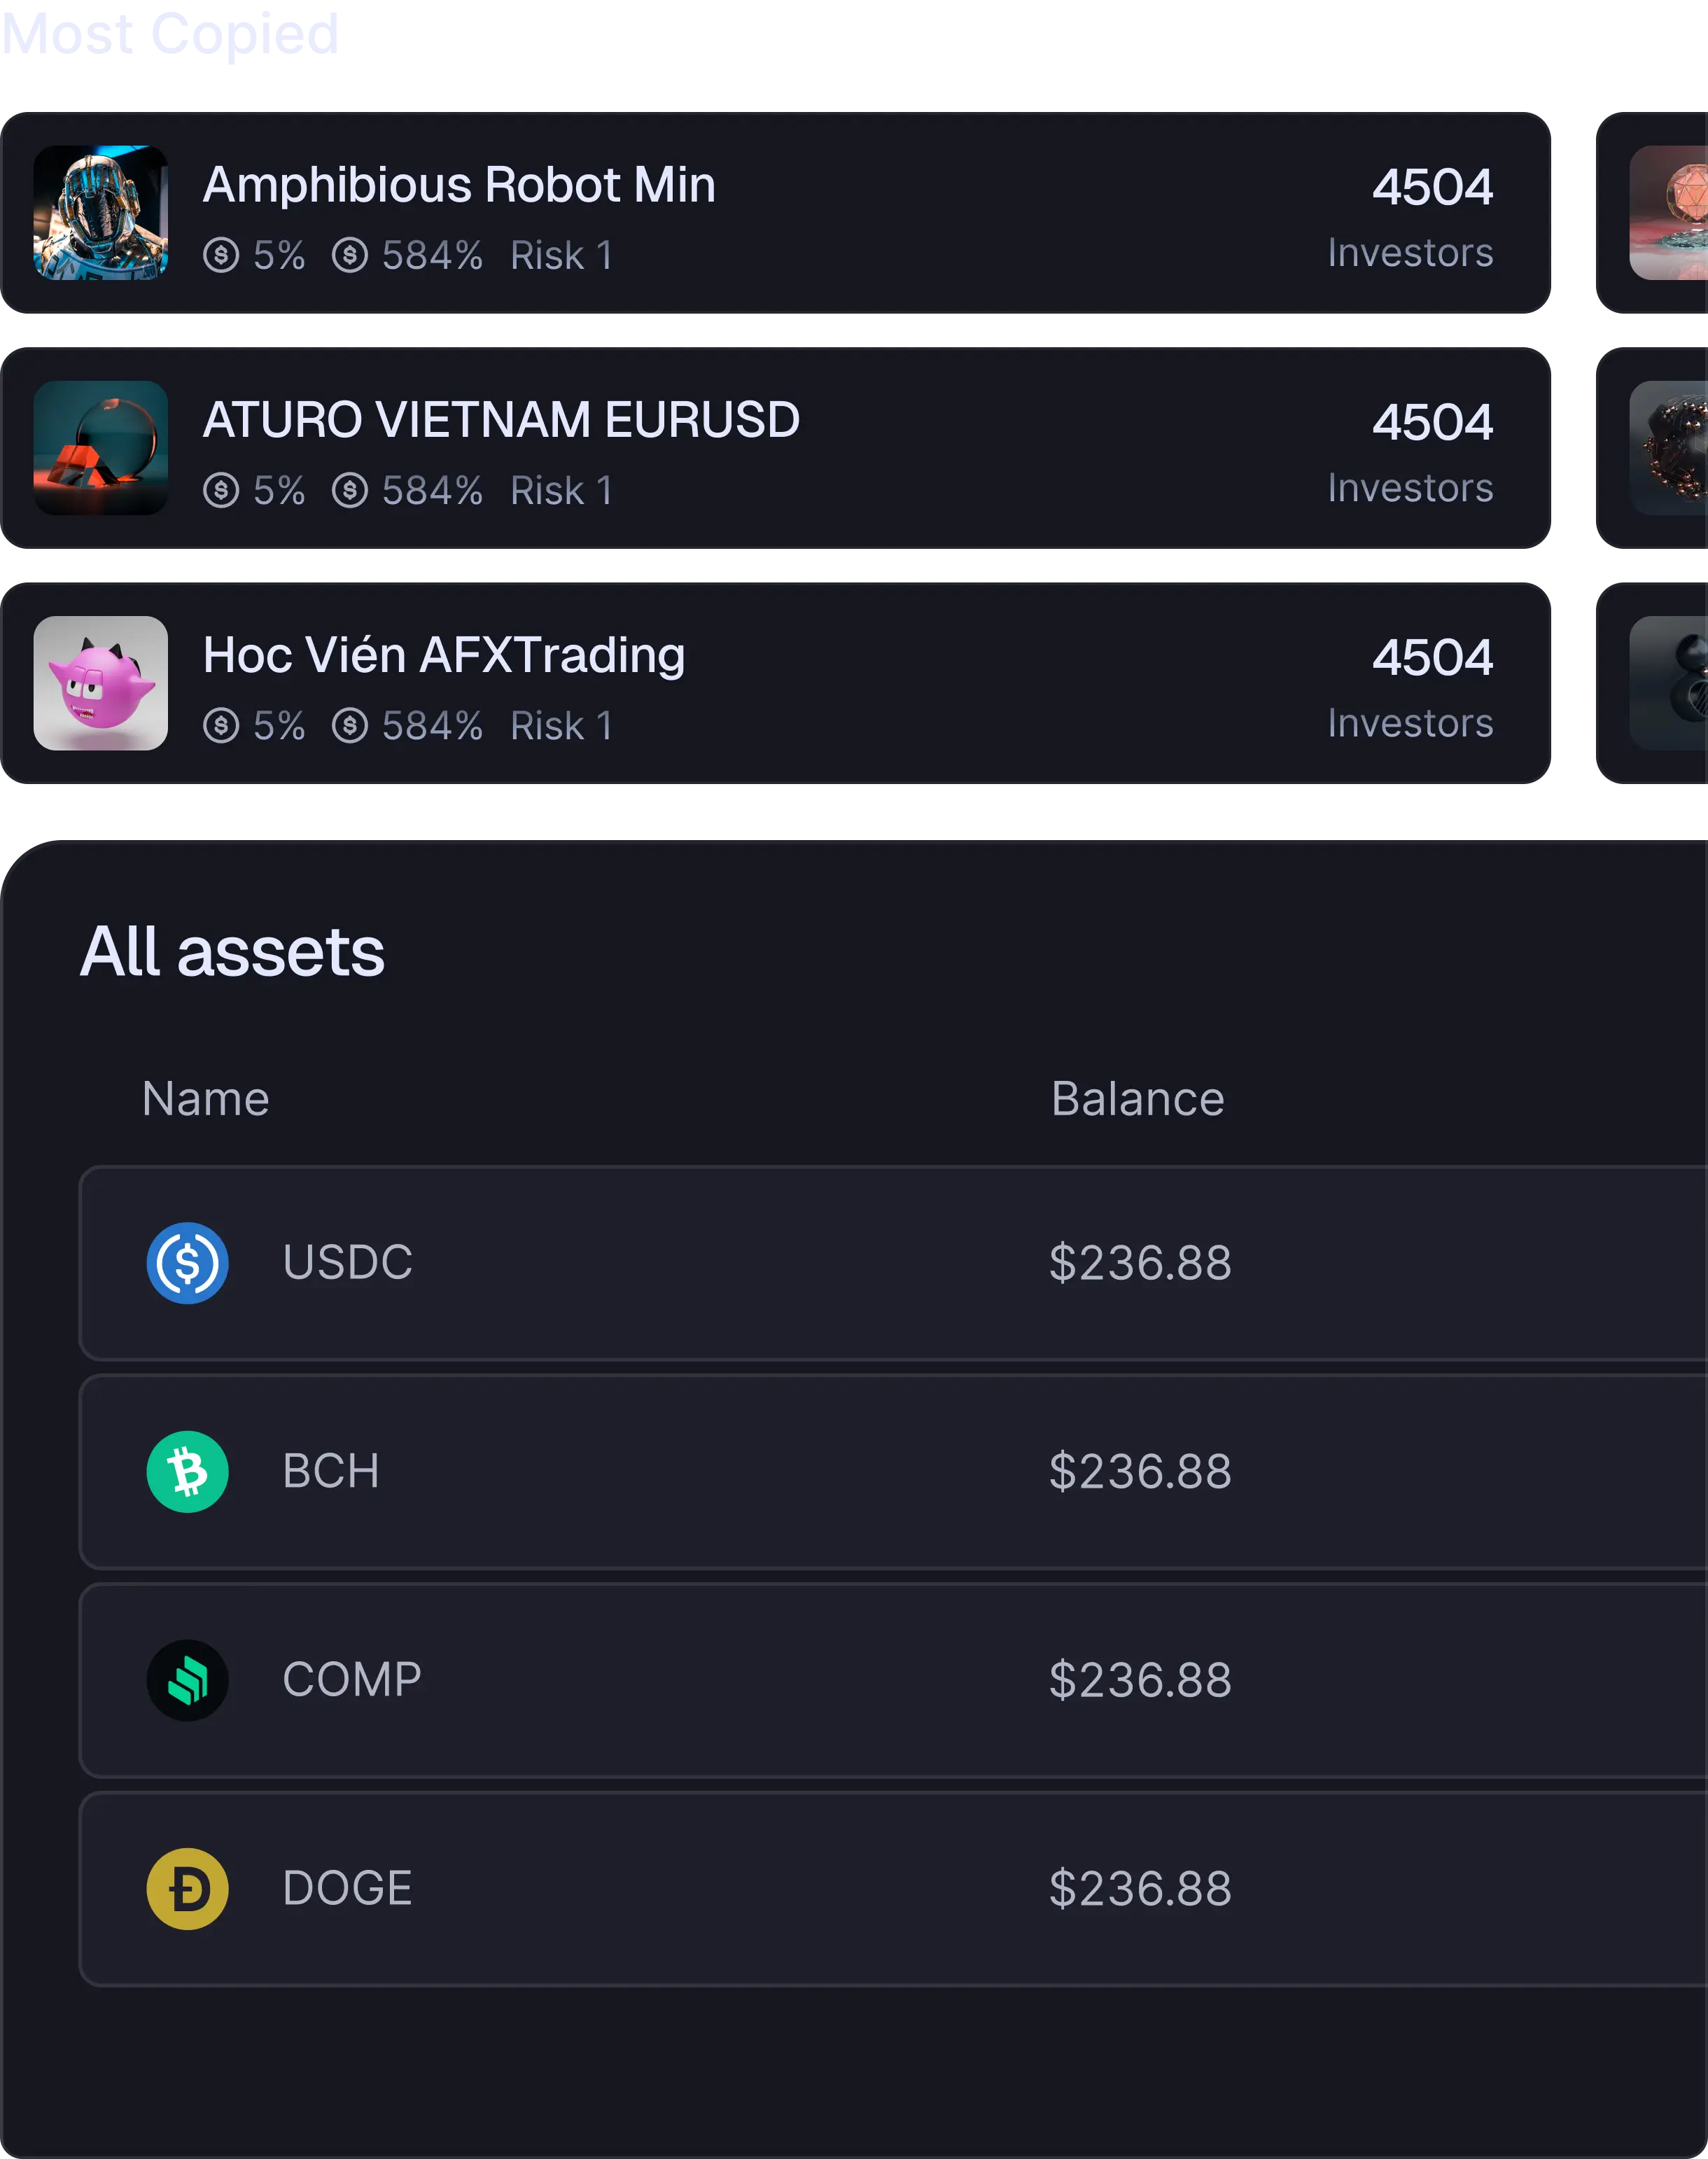Click the 584% profit icon under Hoc Vién AFXTrading

click(350, 725)
